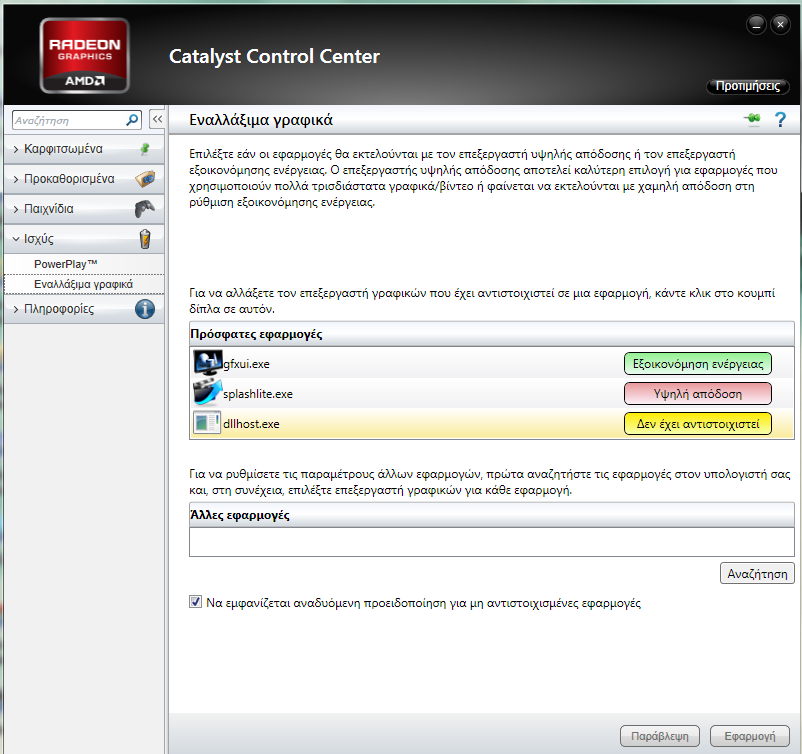Toggle splashlite.exe from Υψηλή απόδοση mode
The height and width of the screenshot is (754, 802).
[698, 394]
